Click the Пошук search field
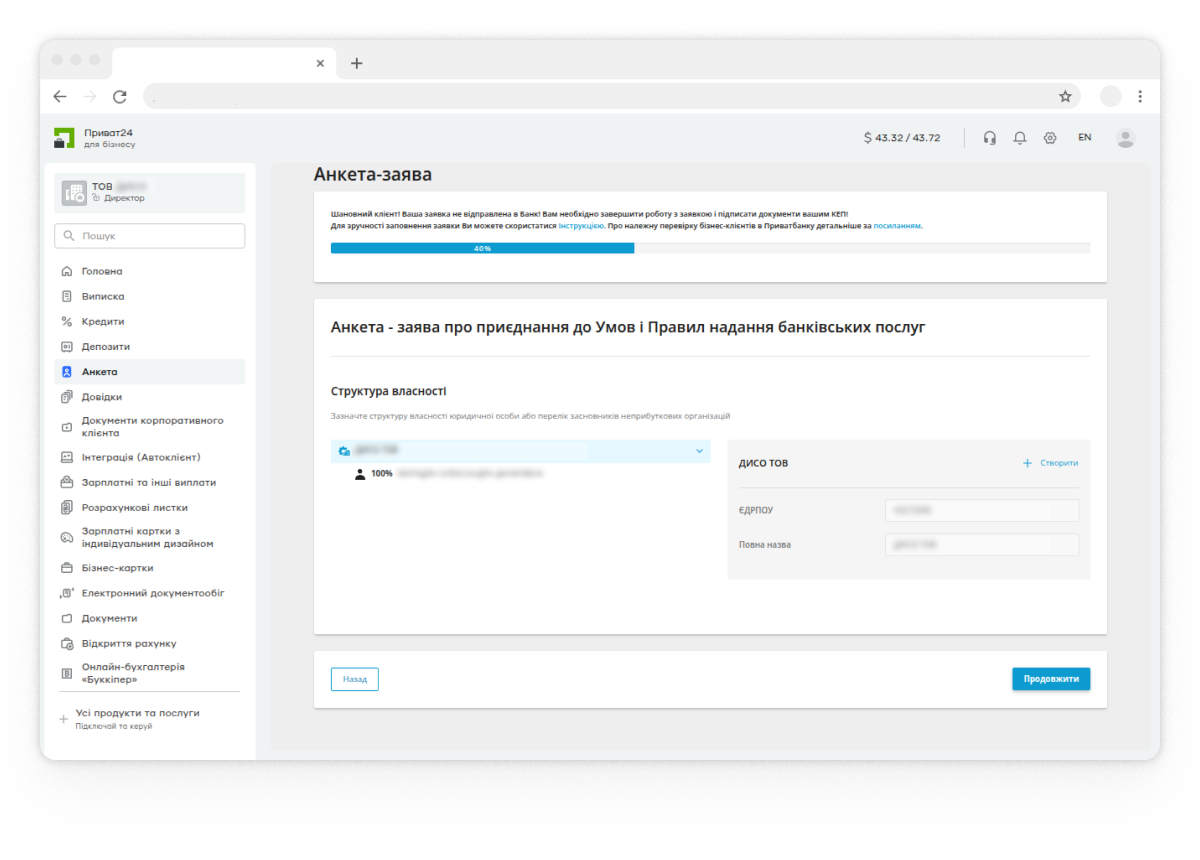1200x860 pixels. pos(150,236)
